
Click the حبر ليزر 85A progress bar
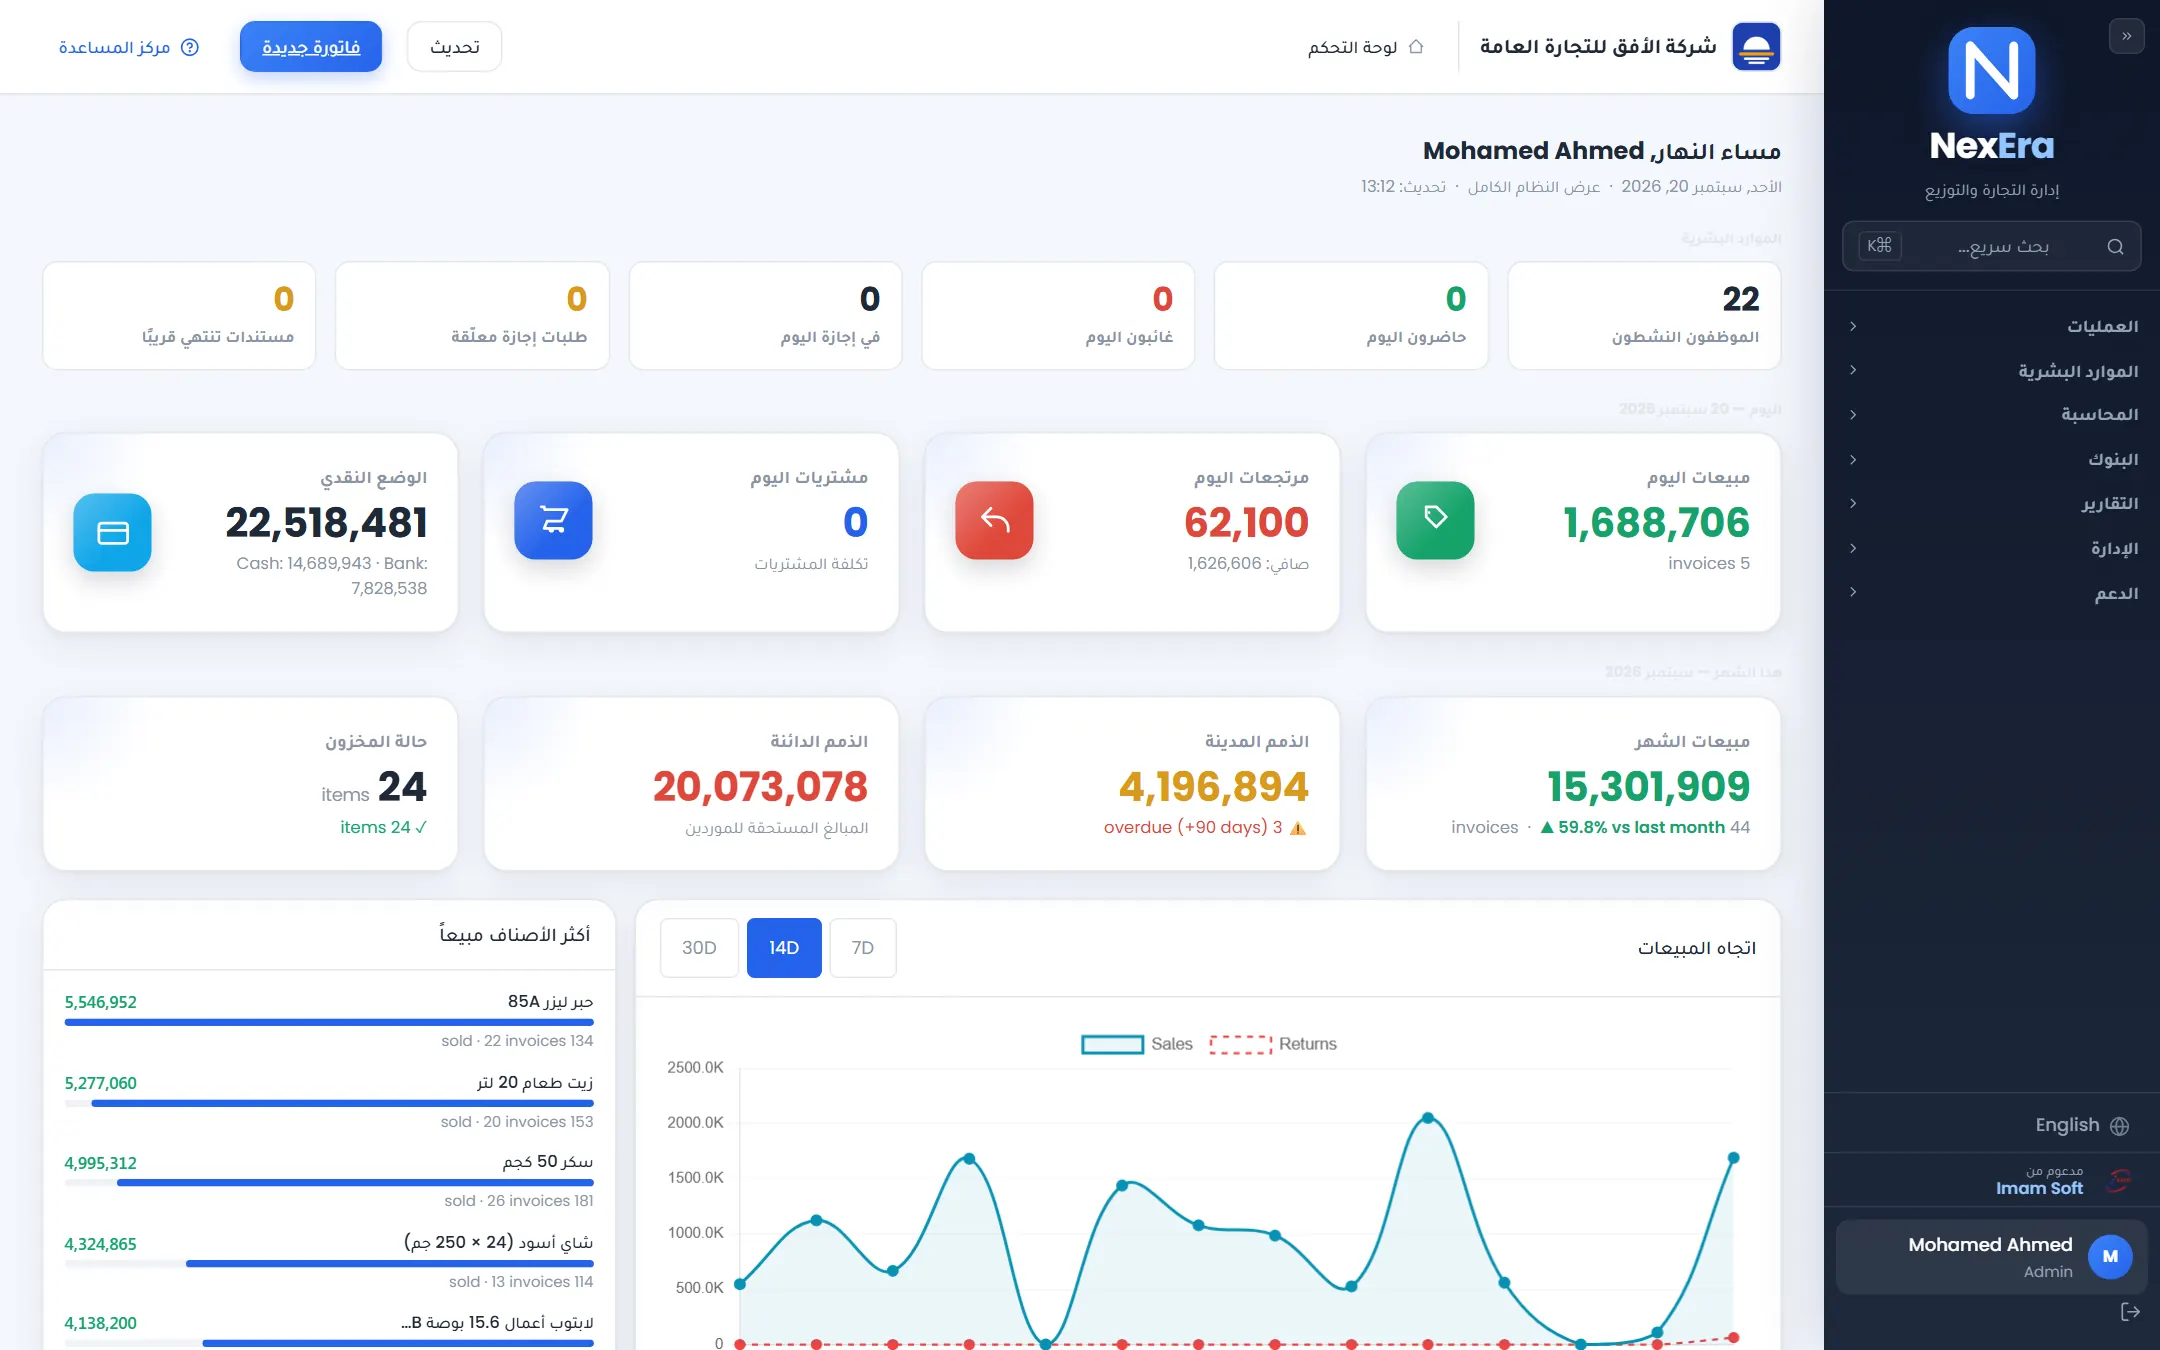point(329,1022)
